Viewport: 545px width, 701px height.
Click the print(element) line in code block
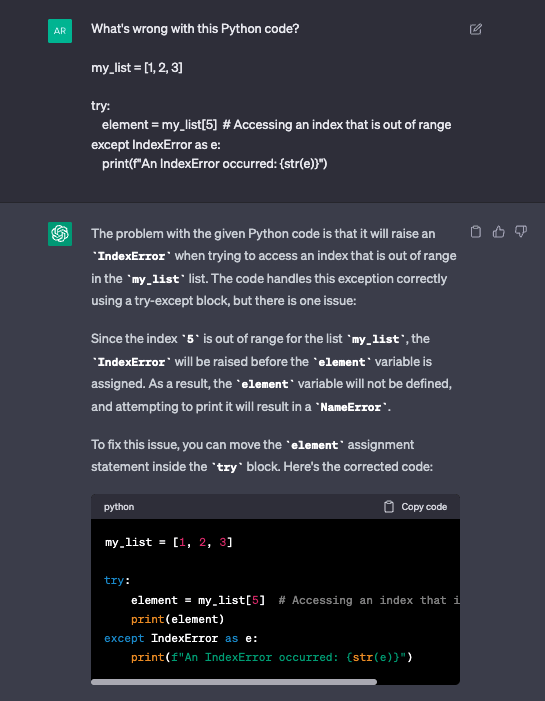177,619
